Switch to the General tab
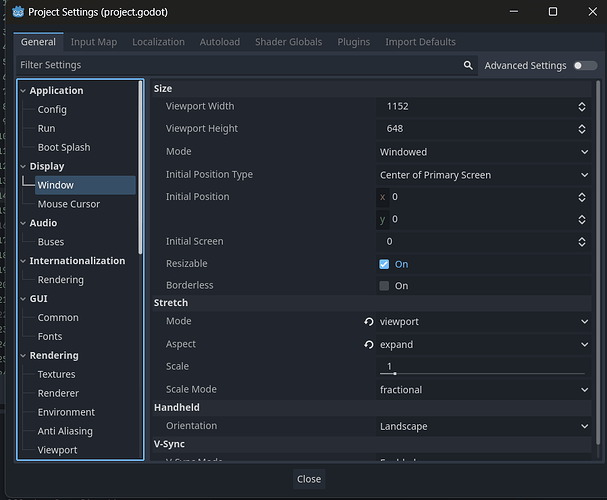Screen dimensions: 607x500 (38, 42)
